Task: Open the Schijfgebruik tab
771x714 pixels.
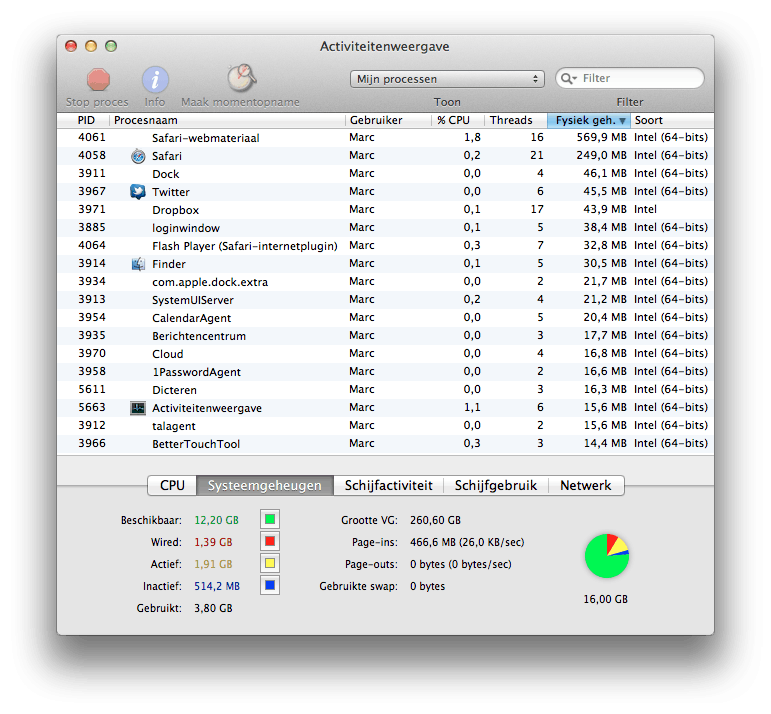Action: coord(496,485)
